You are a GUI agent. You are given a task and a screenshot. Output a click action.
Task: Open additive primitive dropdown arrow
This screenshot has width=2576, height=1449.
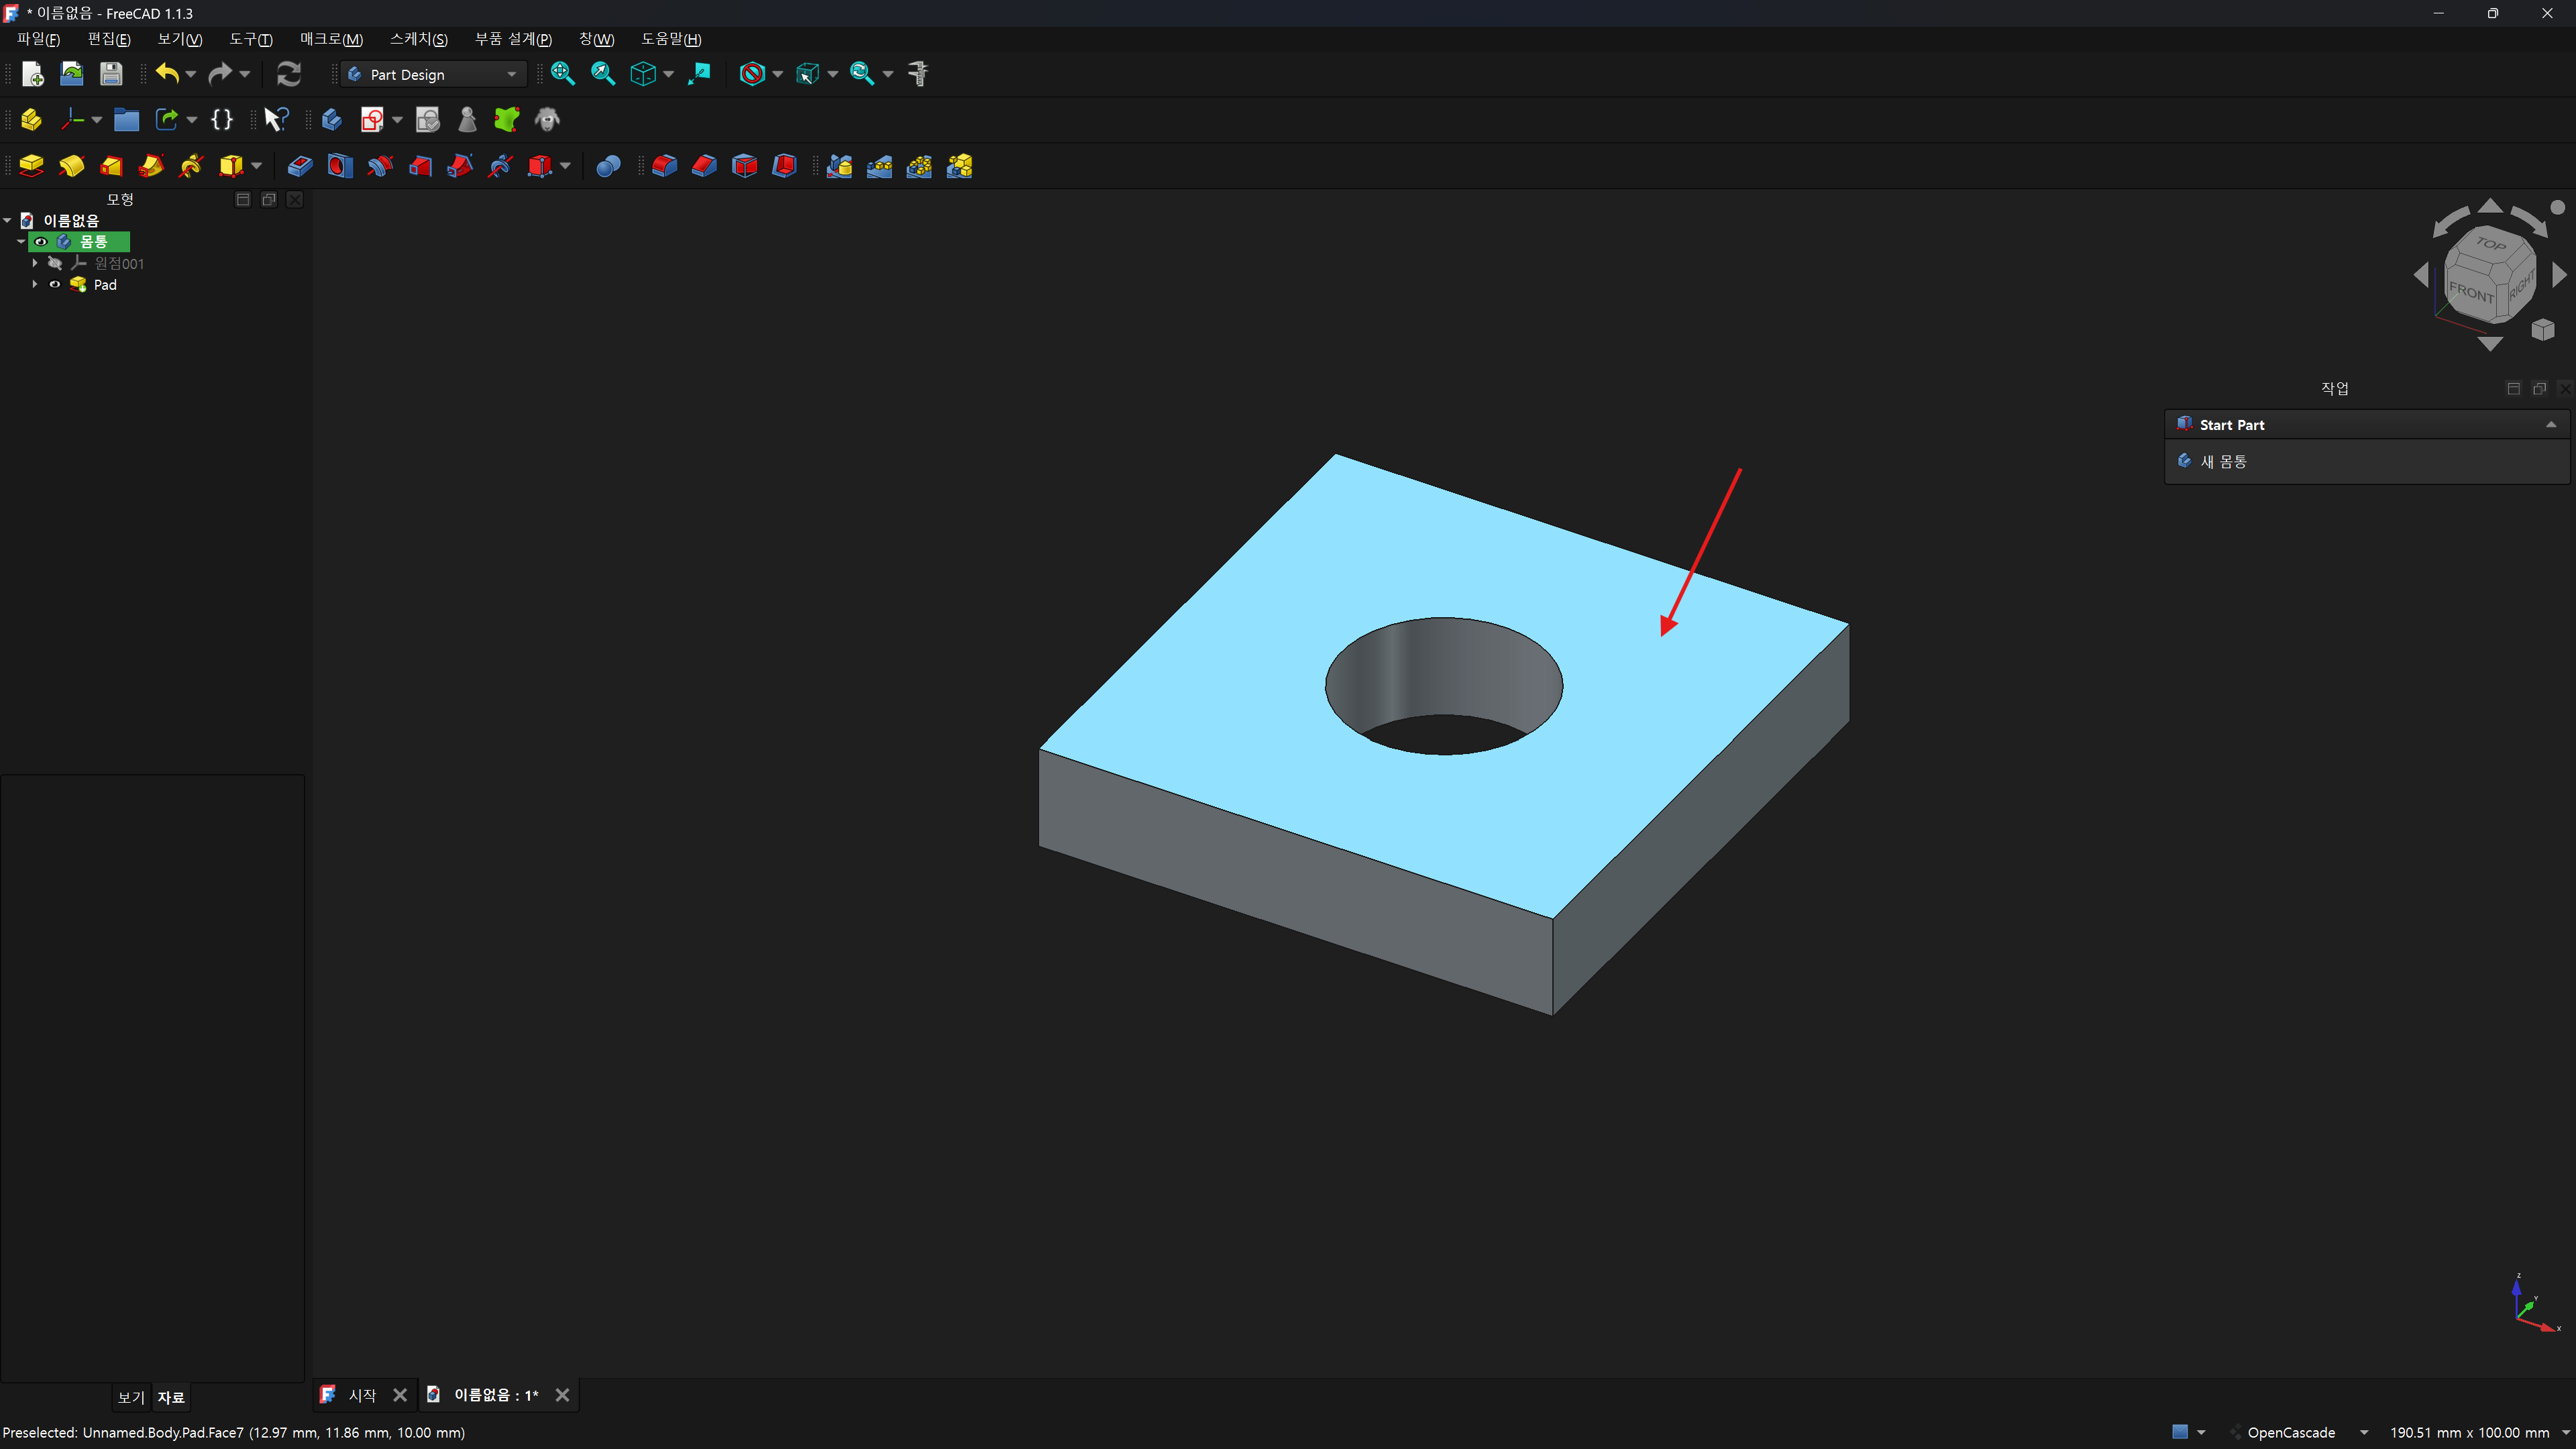click(257, 166)
